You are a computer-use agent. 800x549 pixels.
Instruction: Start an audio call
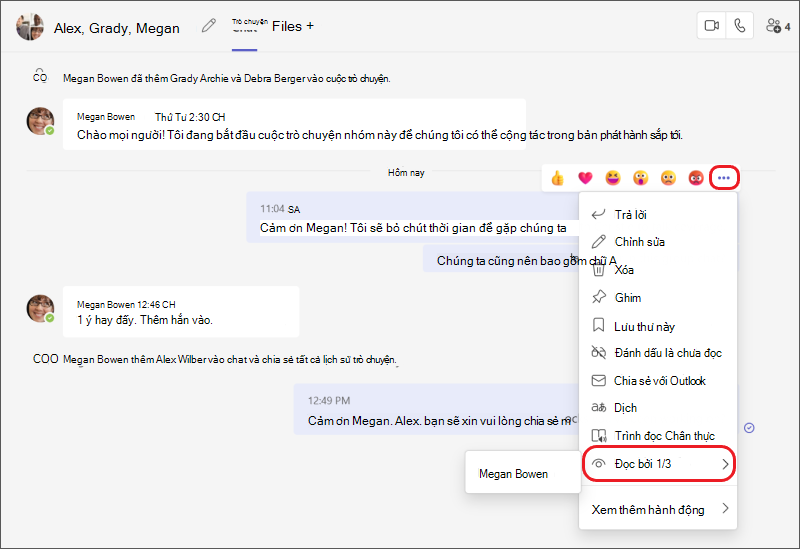click(739, 26)
